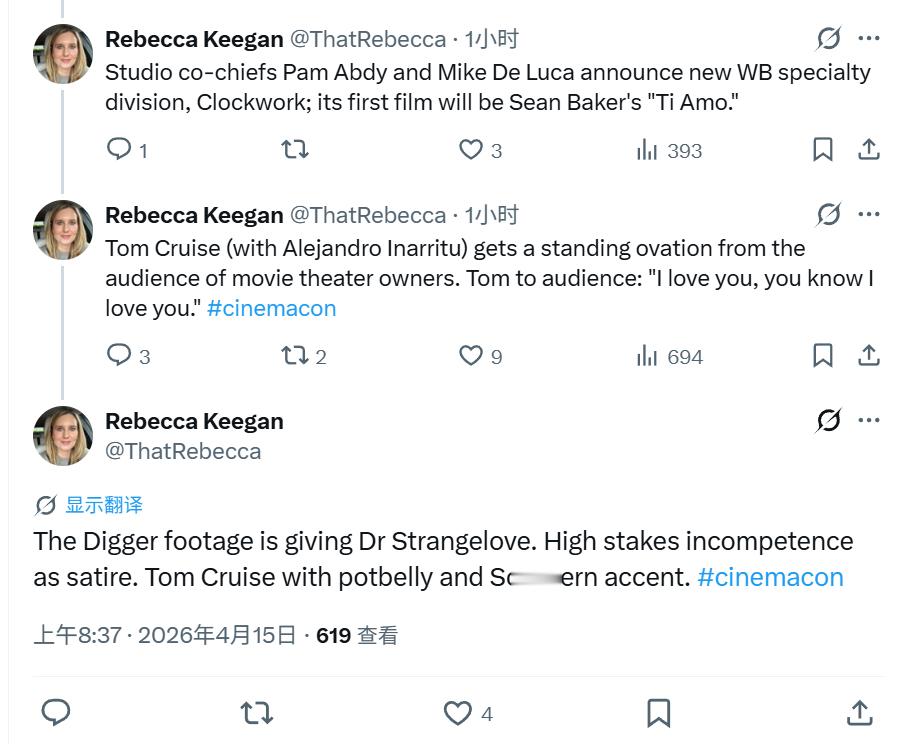Open Rebecca Keegan's avatar on main tweet
The width and height of the screenshot is (904, 744).
tap(63, 435)
